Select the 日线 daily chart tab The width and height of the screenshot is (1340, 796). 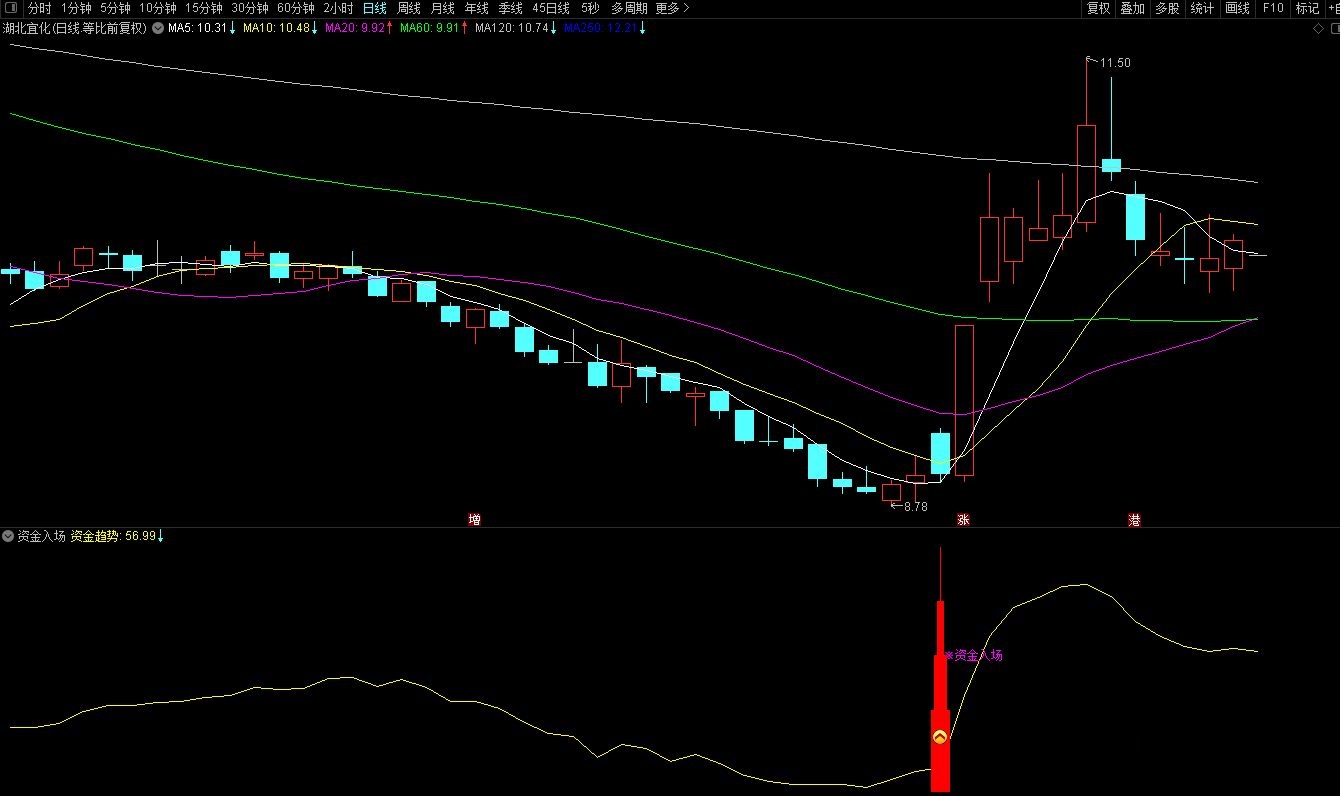[x=374, y=8]
